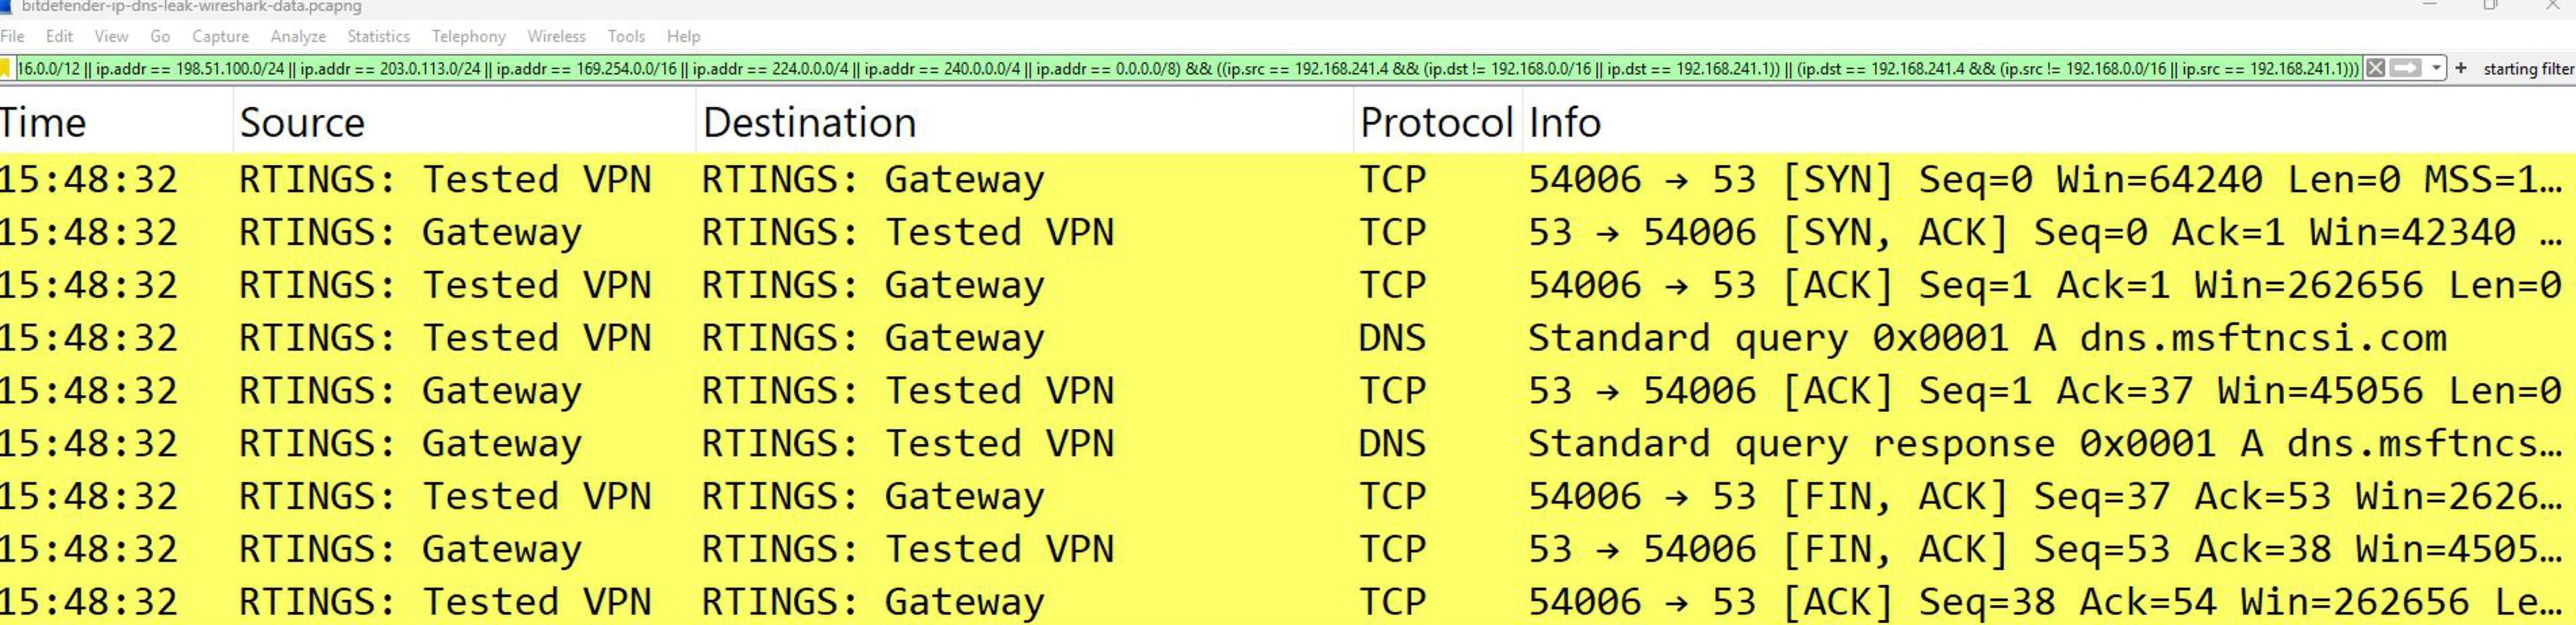Click the plus icon to add filter button
Image resolution: width=2576 pixels, height=625 pixels.
point(2461,69)
